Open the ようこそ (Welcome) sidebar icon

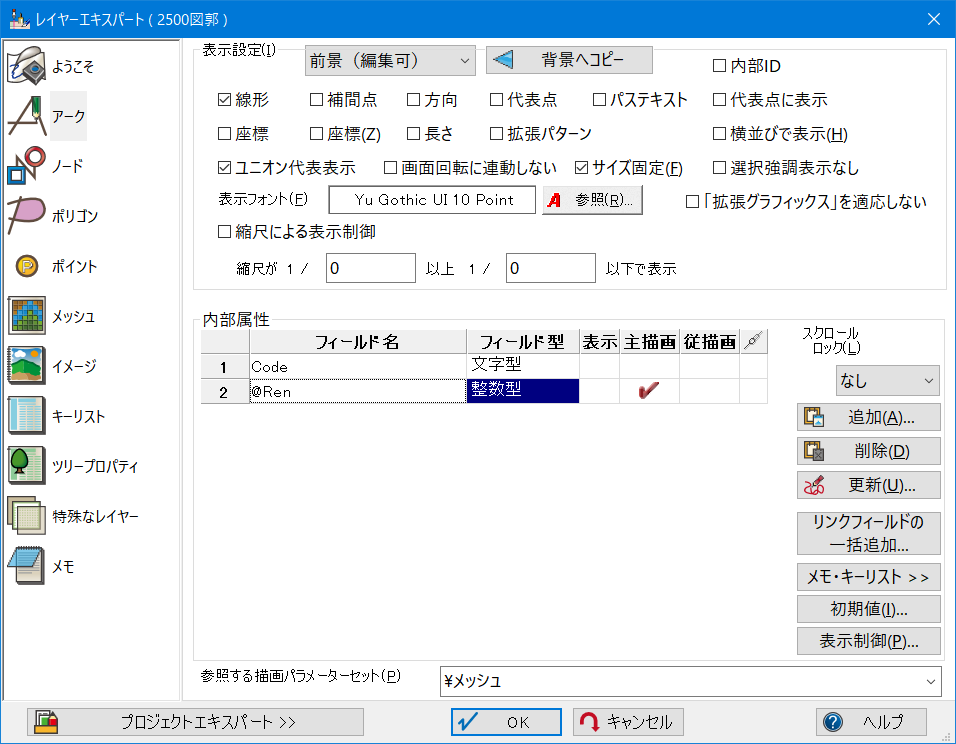pos(26,66)
